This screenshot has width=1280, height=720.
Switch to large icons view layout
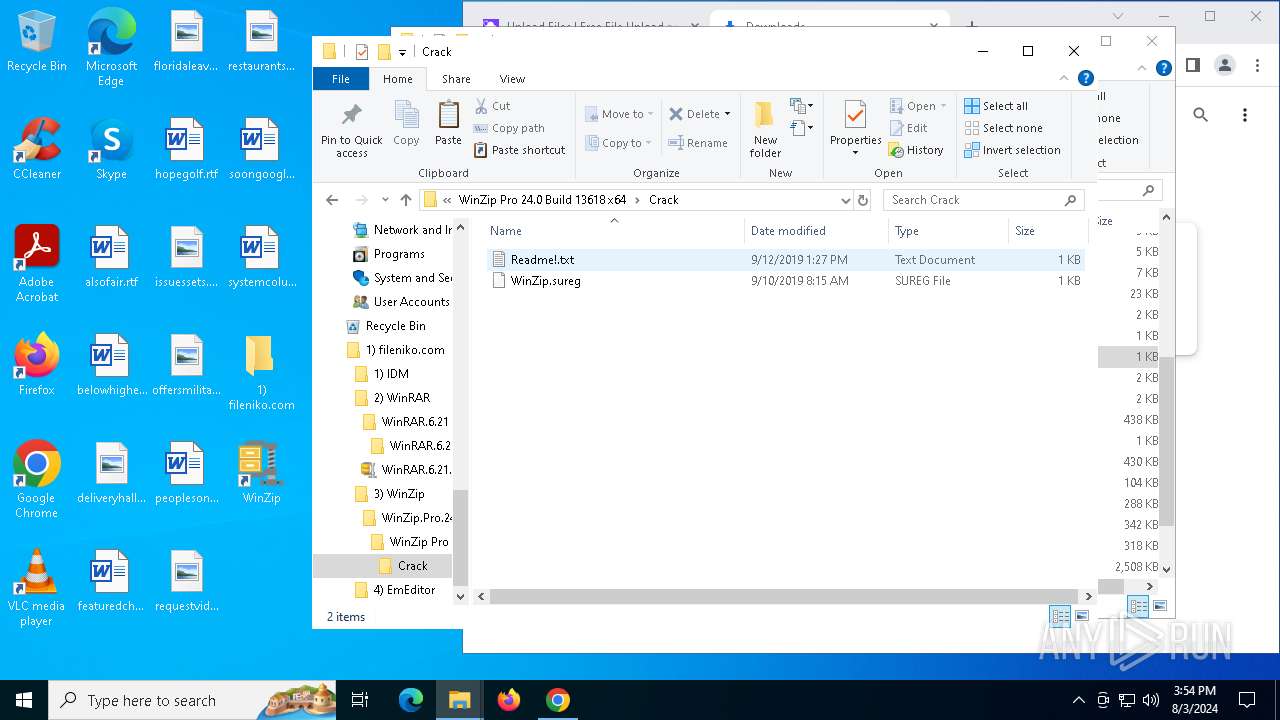(x=1081, y=616)
